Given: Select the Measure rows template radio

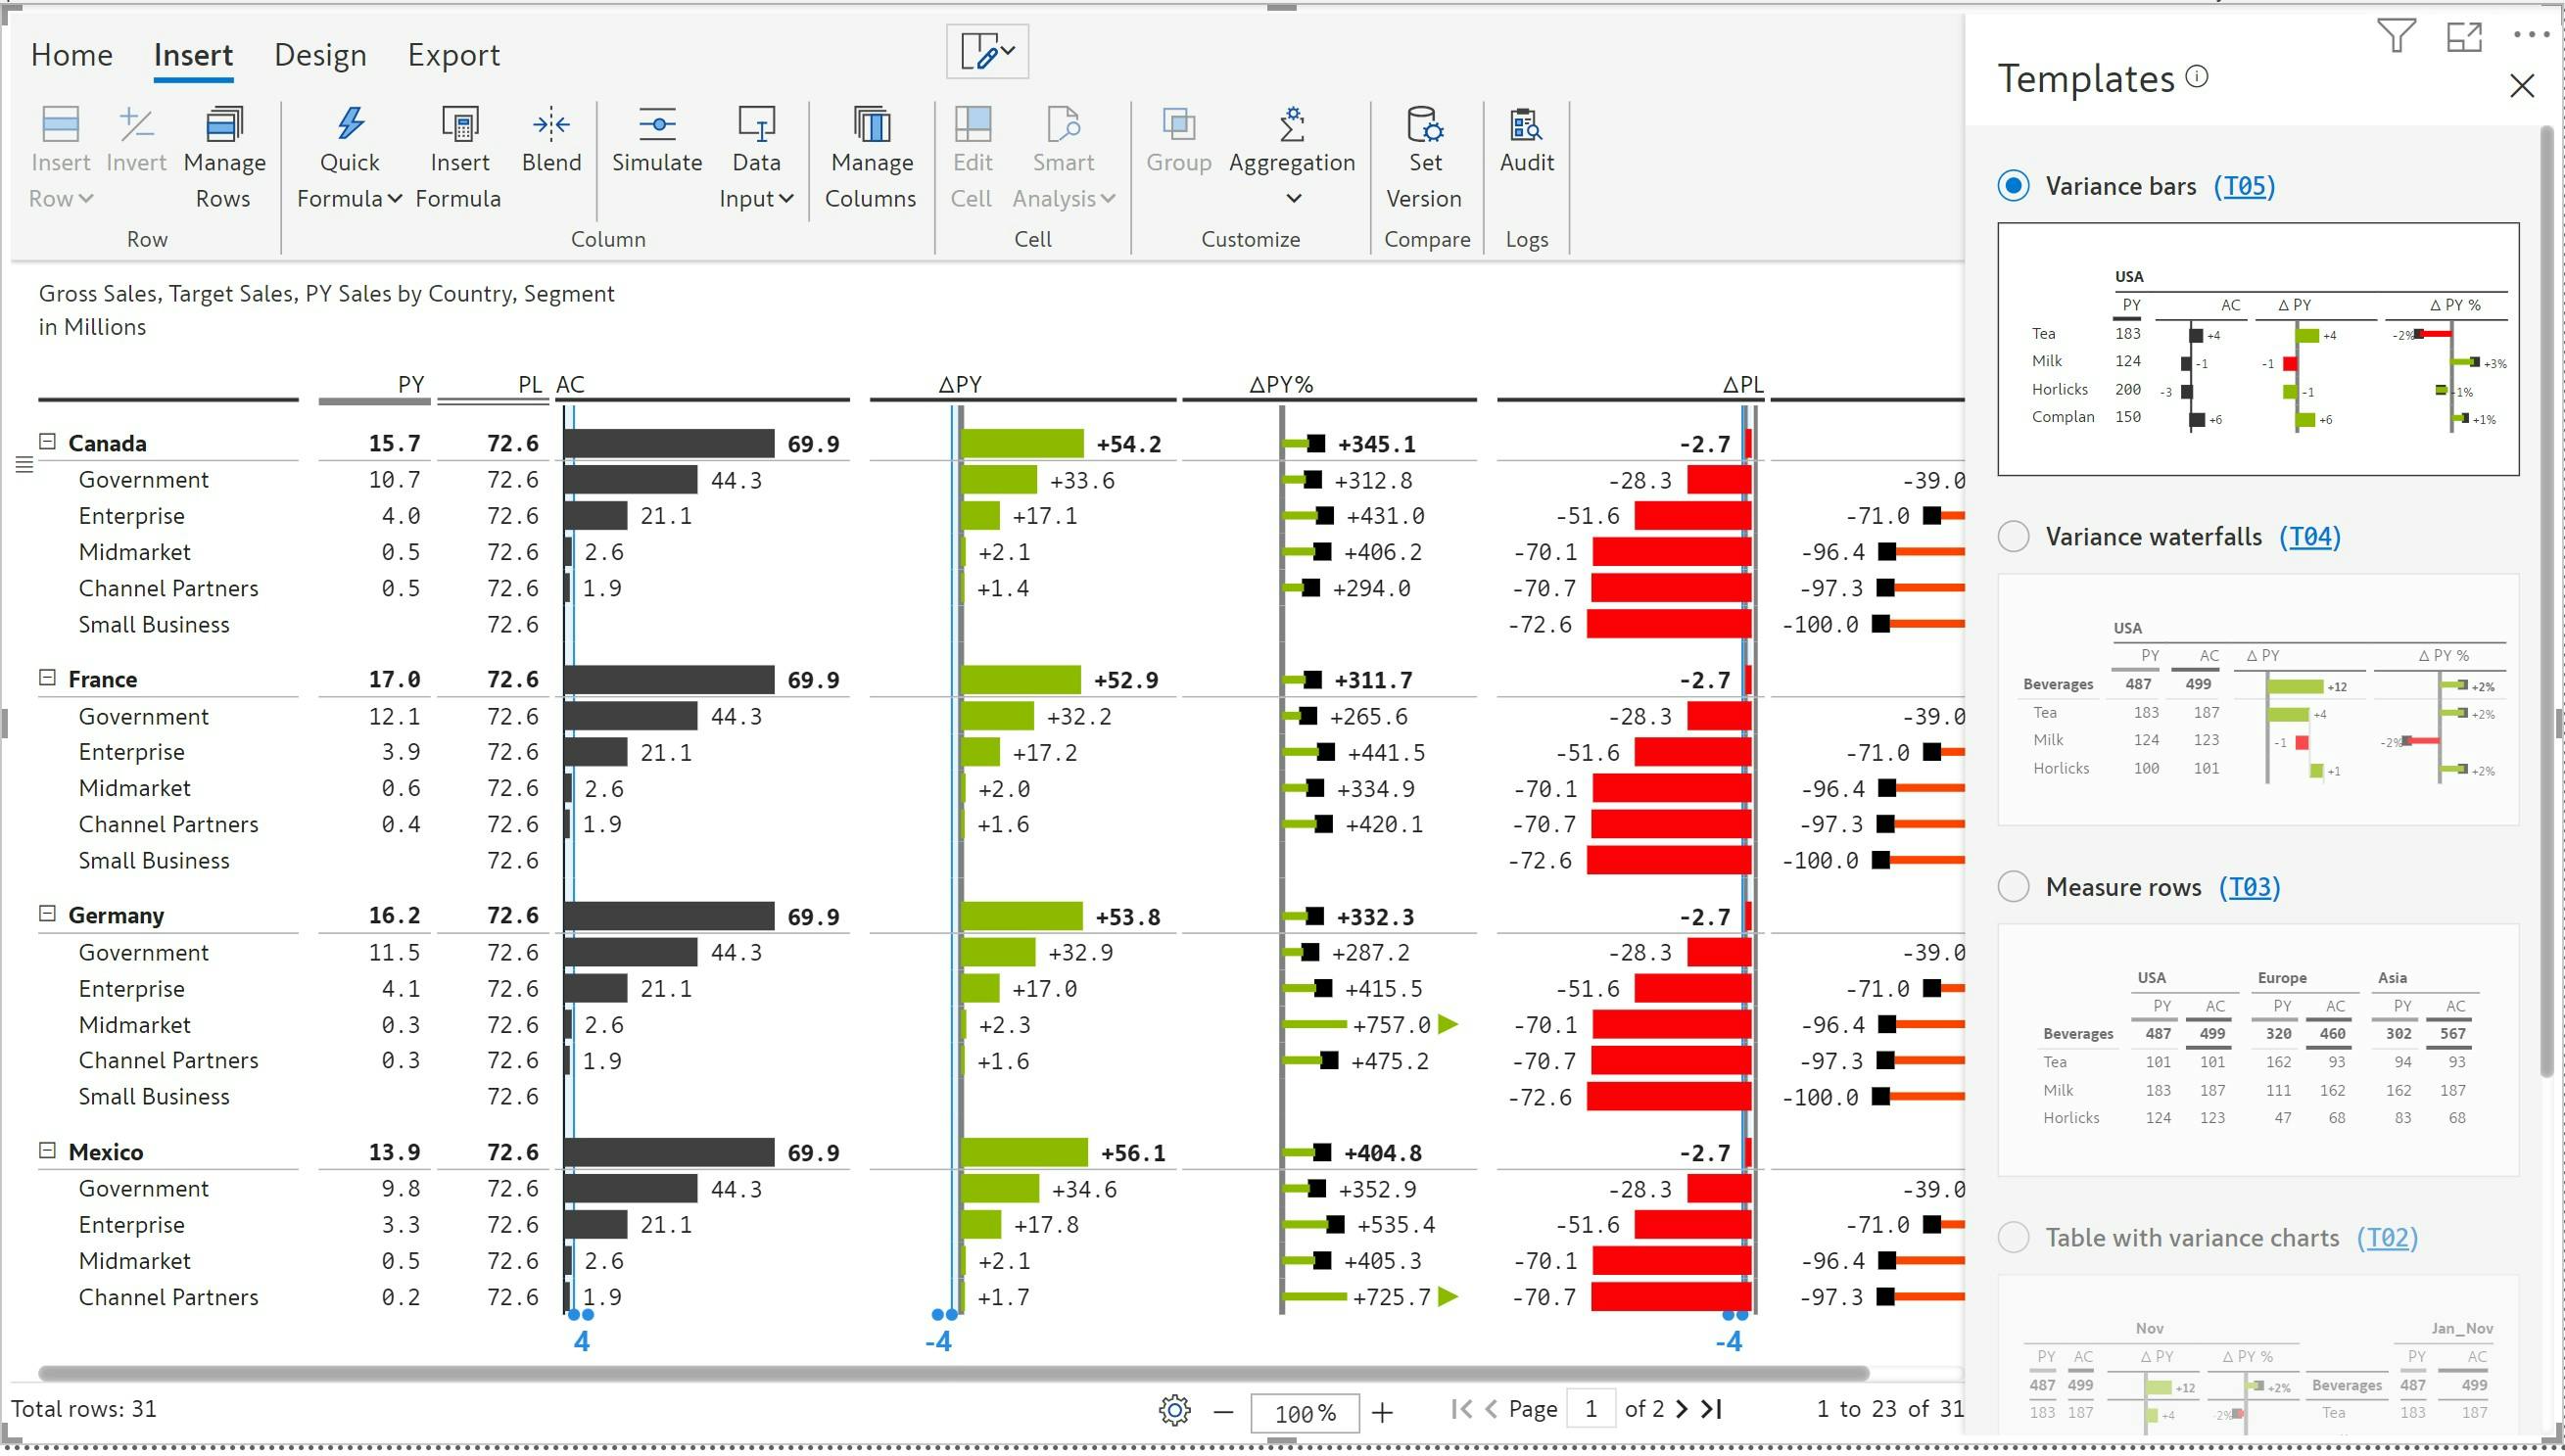Looking at the screenshot, I should pos(2013,887).
